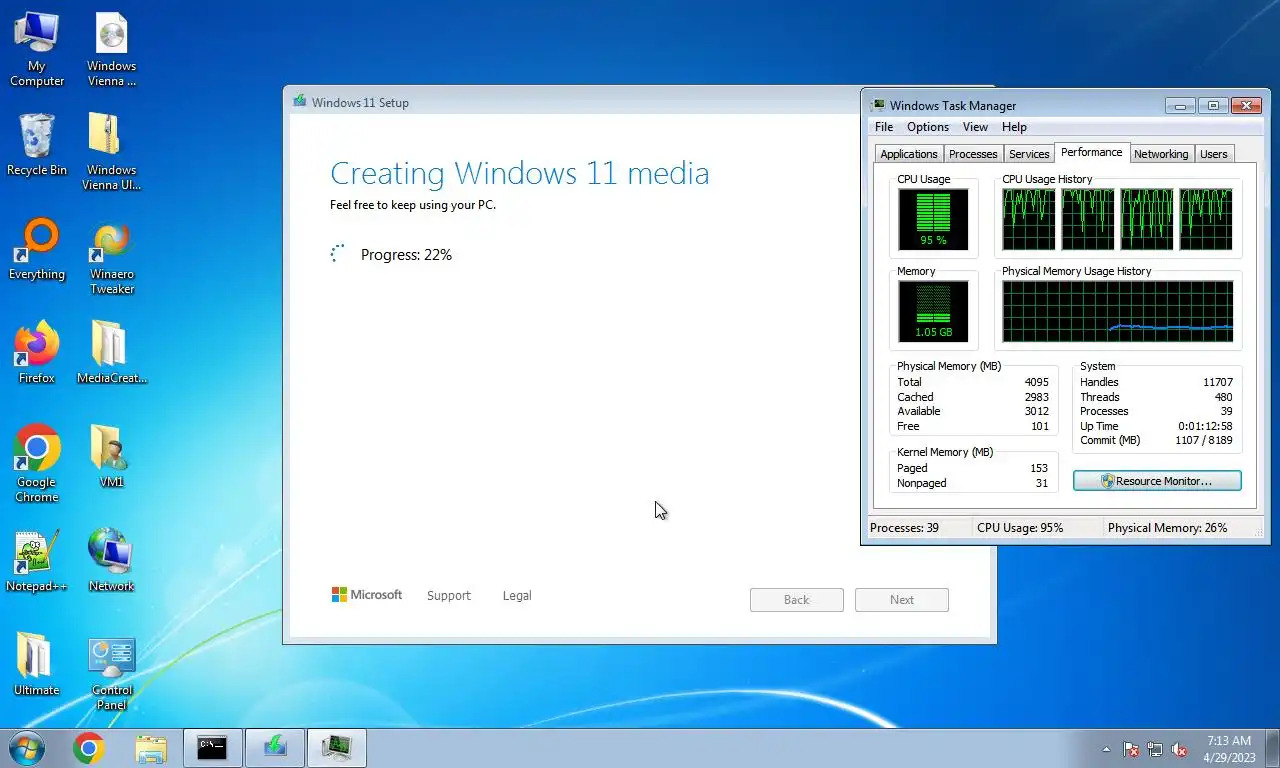Click the Progress: 22% text
The width and height of the screenshot is (1280, 768).
pos(406,255)
